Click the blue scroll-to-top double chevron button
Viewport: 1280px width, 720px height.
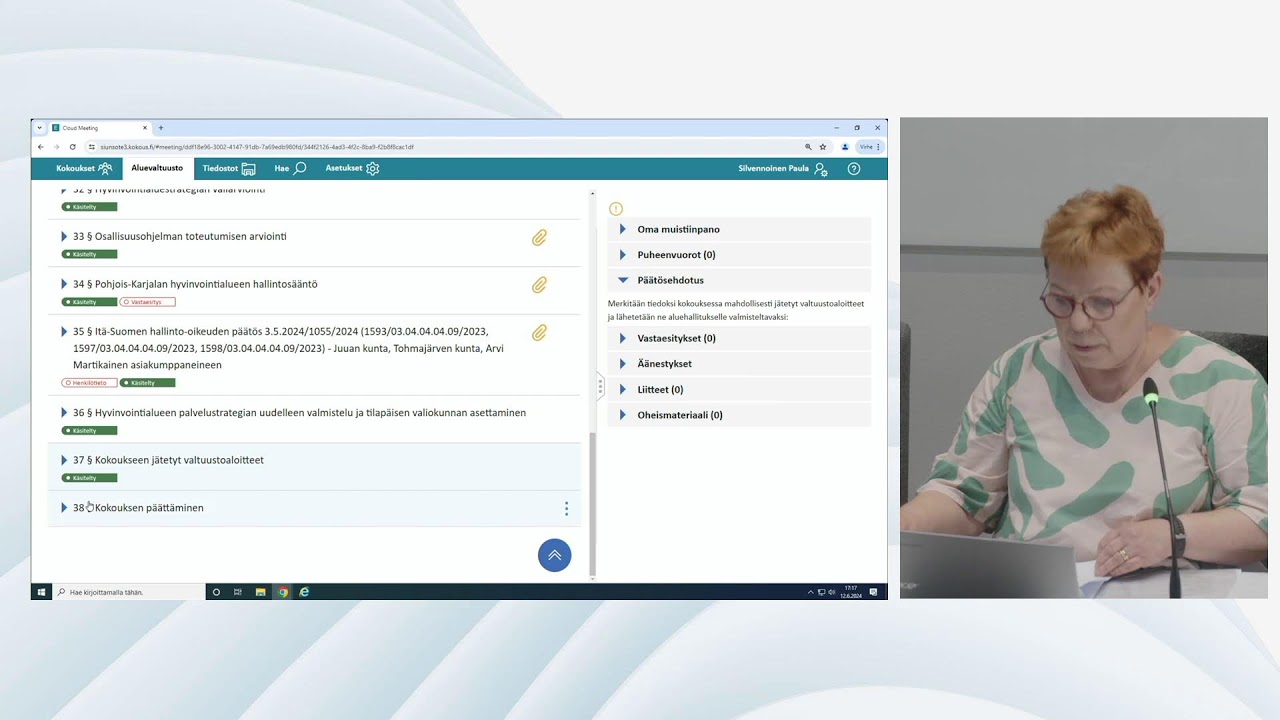coord(555,555)
